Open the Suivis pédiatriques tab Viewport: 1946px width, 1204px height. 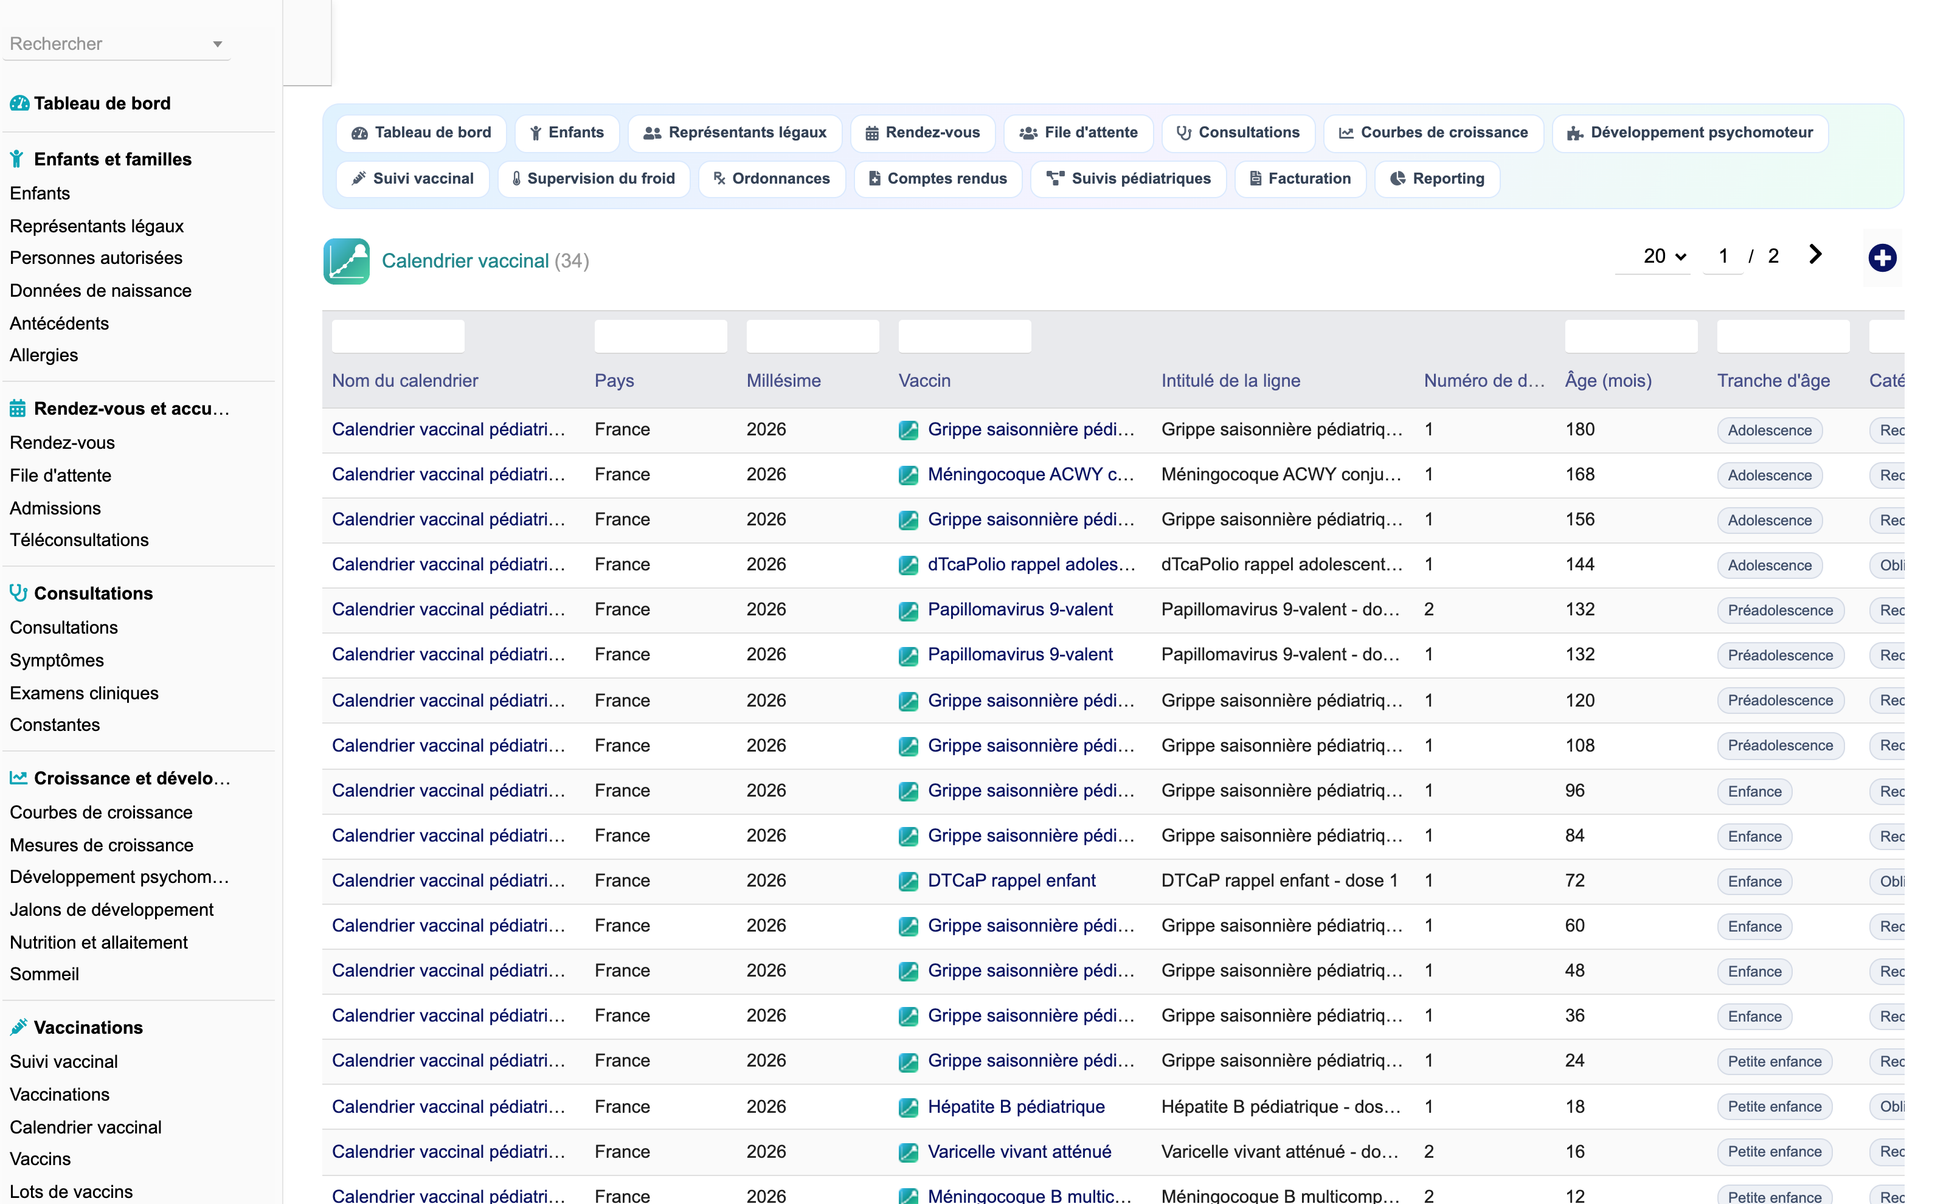[x=1128, y=179]
